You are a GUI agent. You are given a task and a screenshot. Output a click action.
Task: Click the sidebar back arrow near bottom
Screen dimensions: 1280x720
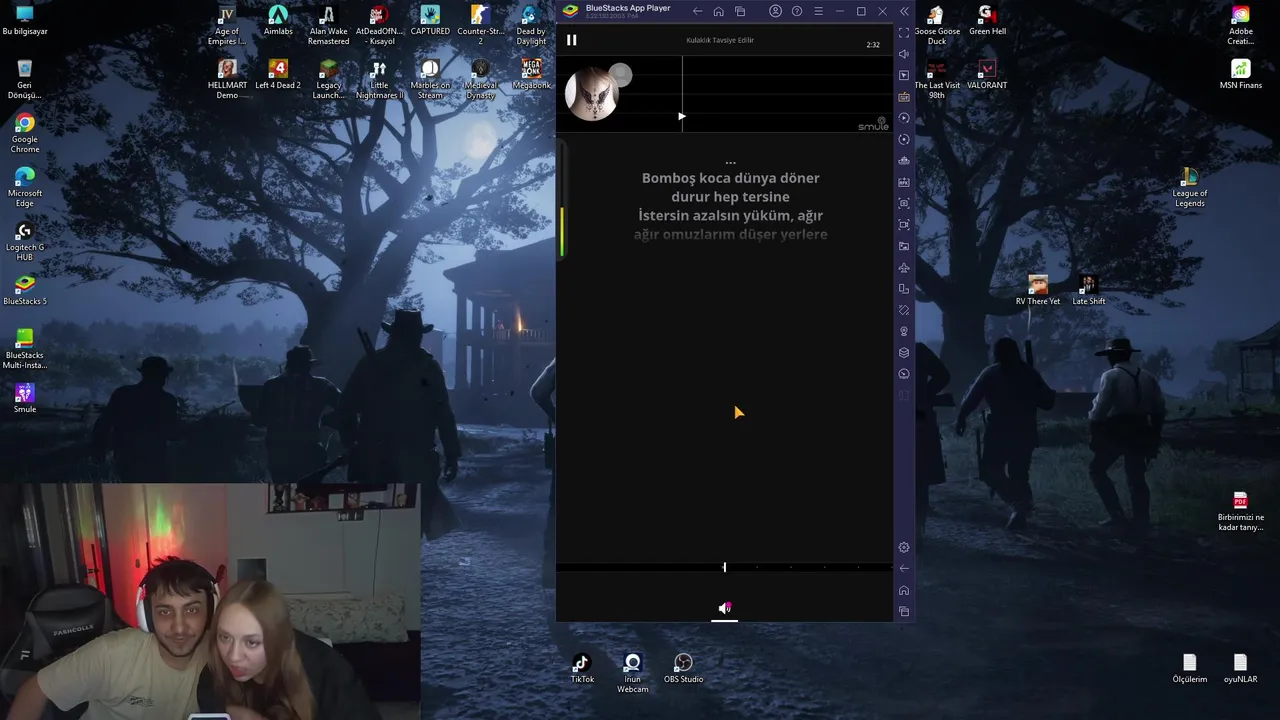click(904, 568)
